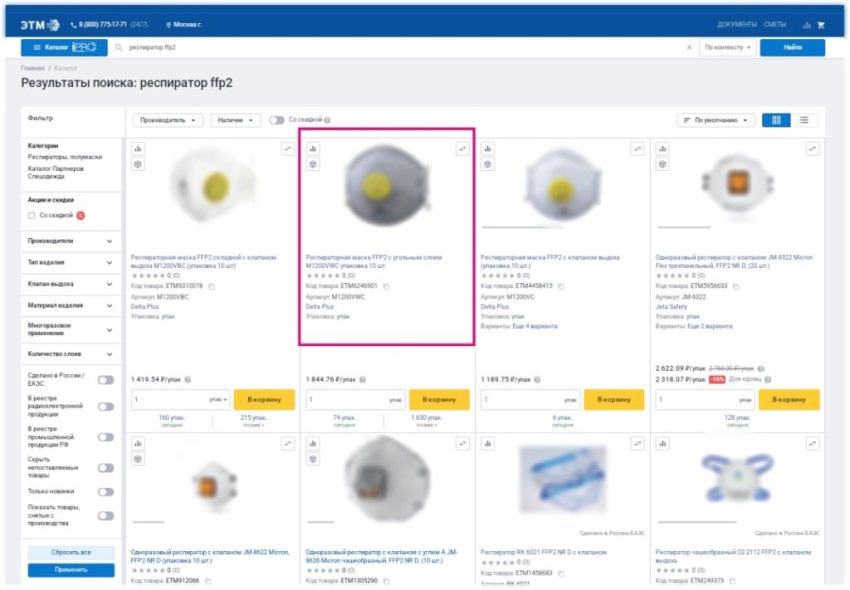Add M1200VWC mask 'В корзину'
The height and width of the screenshot is (590, 850).
tap(439, 400)
